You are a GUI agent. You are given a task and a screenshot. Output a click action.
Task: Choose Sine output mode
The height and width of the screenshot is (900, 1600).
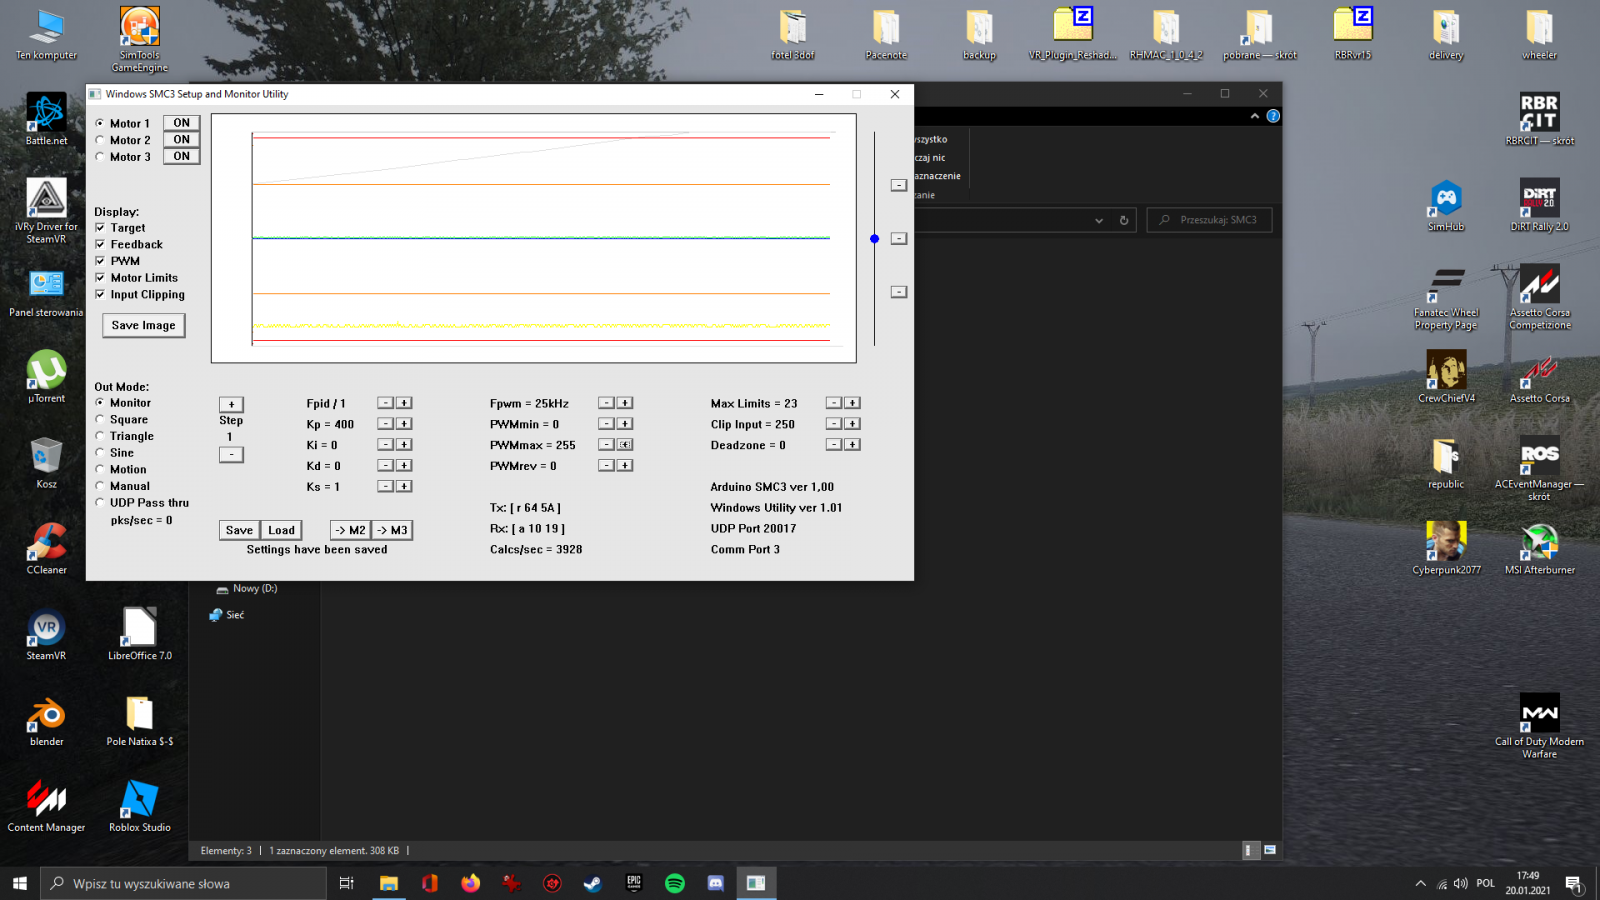pos(100,453)
